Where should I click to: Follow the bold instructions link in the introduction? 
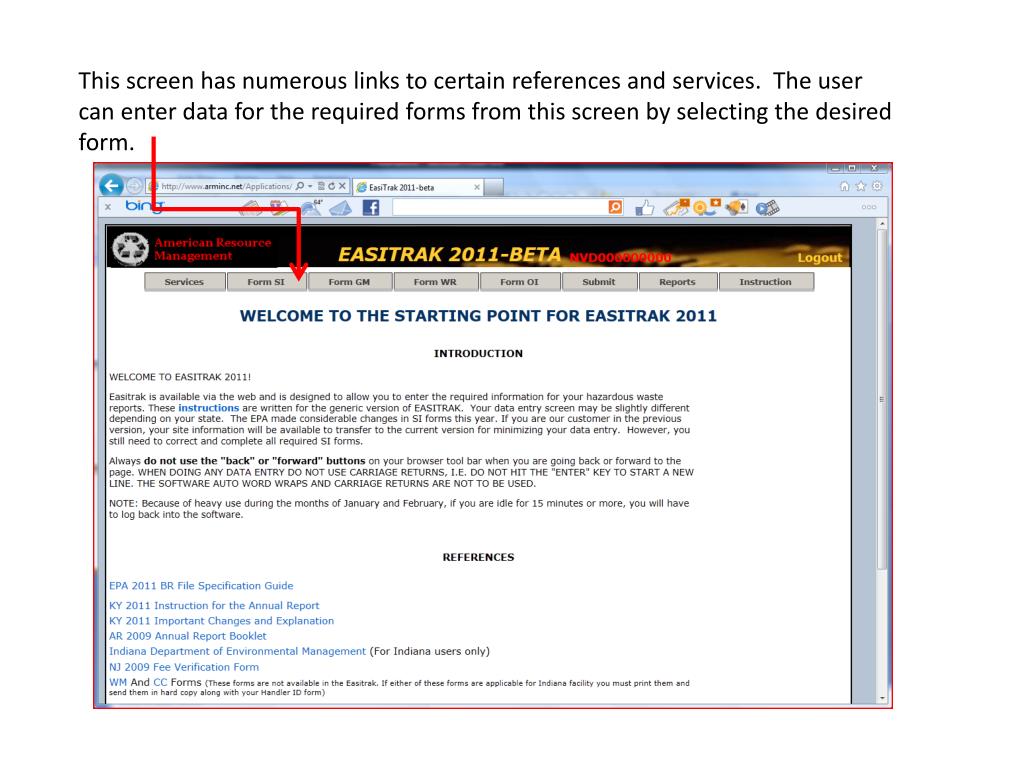click(209, 408)
